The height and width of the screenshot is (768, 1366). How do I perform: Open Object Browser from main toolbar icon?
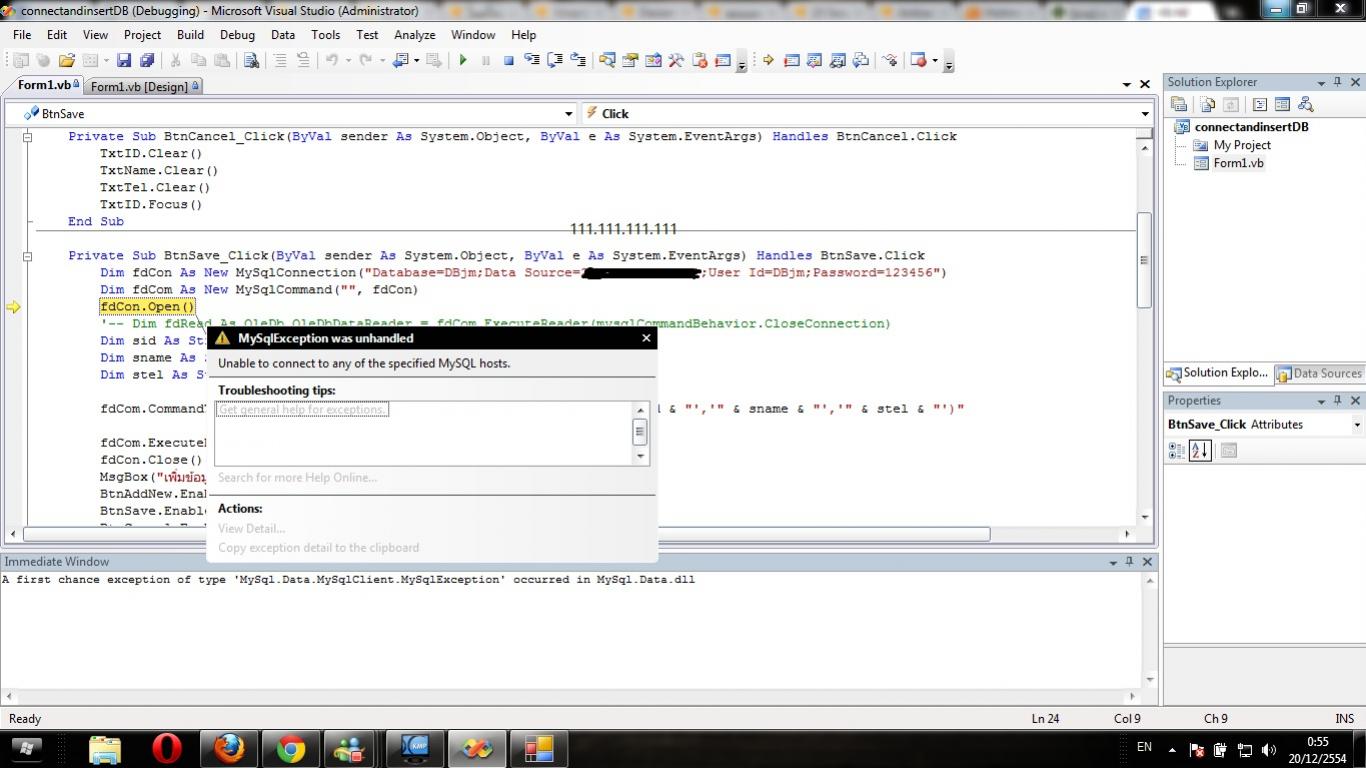coord(653,60)
